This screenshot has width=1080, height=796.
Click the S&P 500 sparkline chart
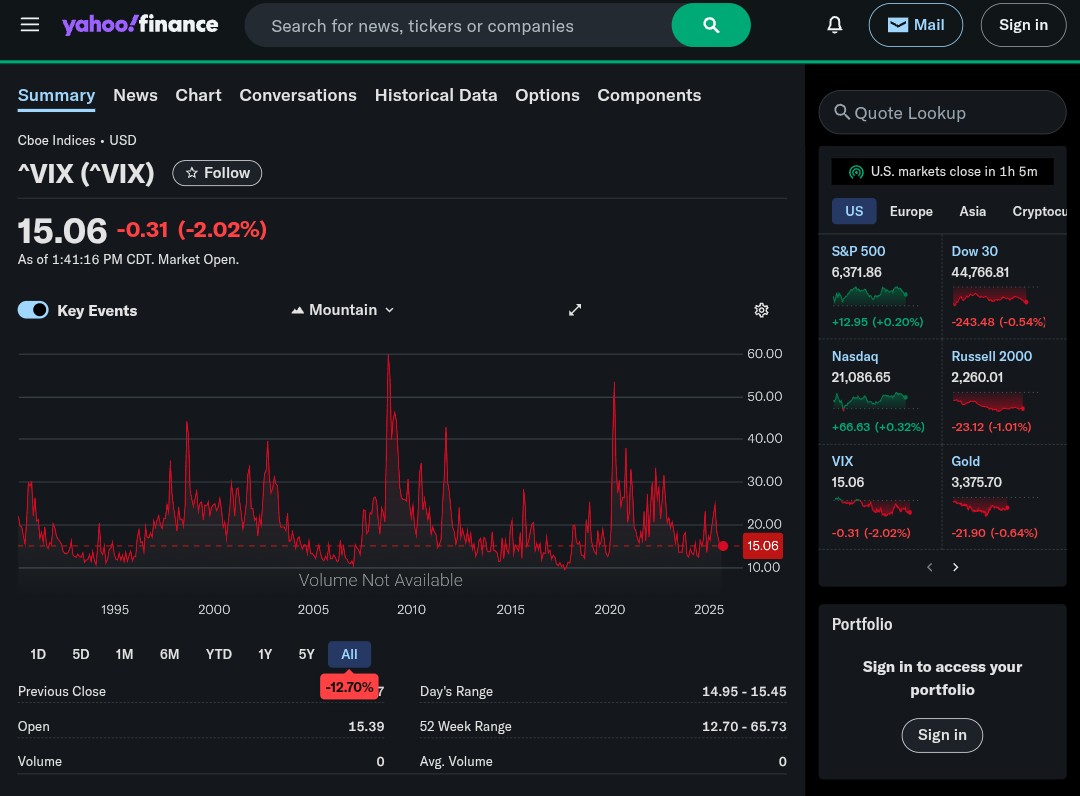click(875, 296)
